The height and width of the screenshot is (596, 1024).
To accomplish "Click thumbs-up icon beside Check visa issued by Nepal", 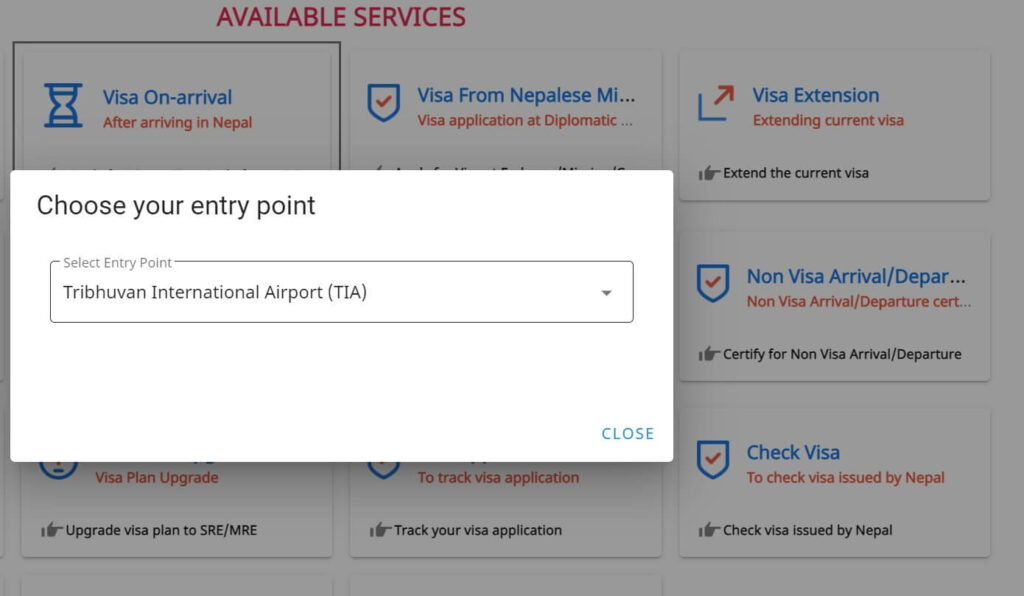I will pyautogui.click(x=709, y=530).
